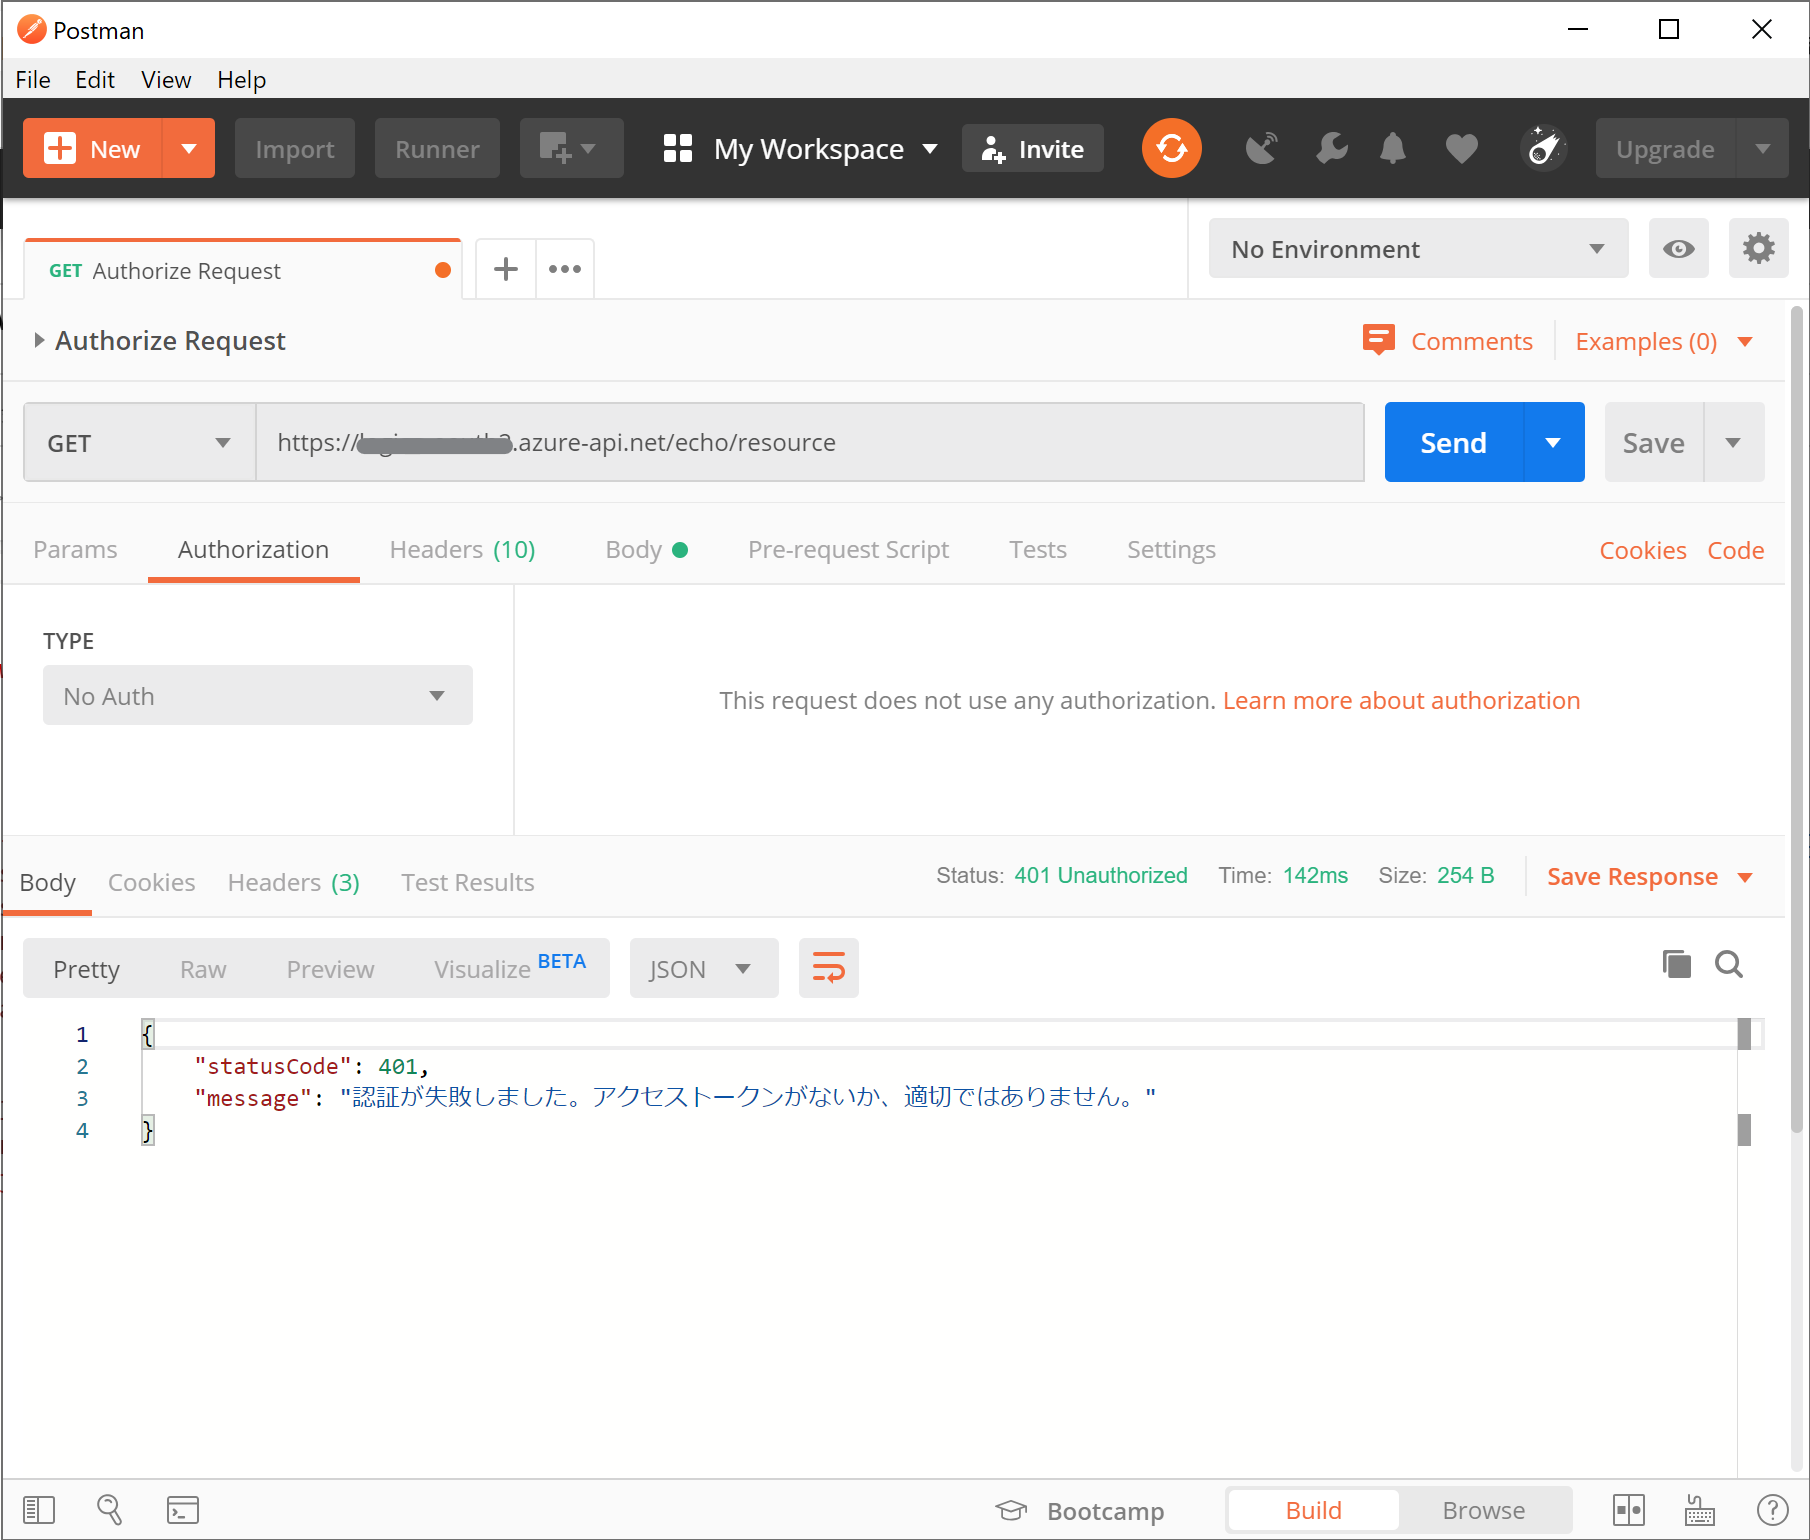
Task: Click the Cookies link
Action: pos(1642,550)
